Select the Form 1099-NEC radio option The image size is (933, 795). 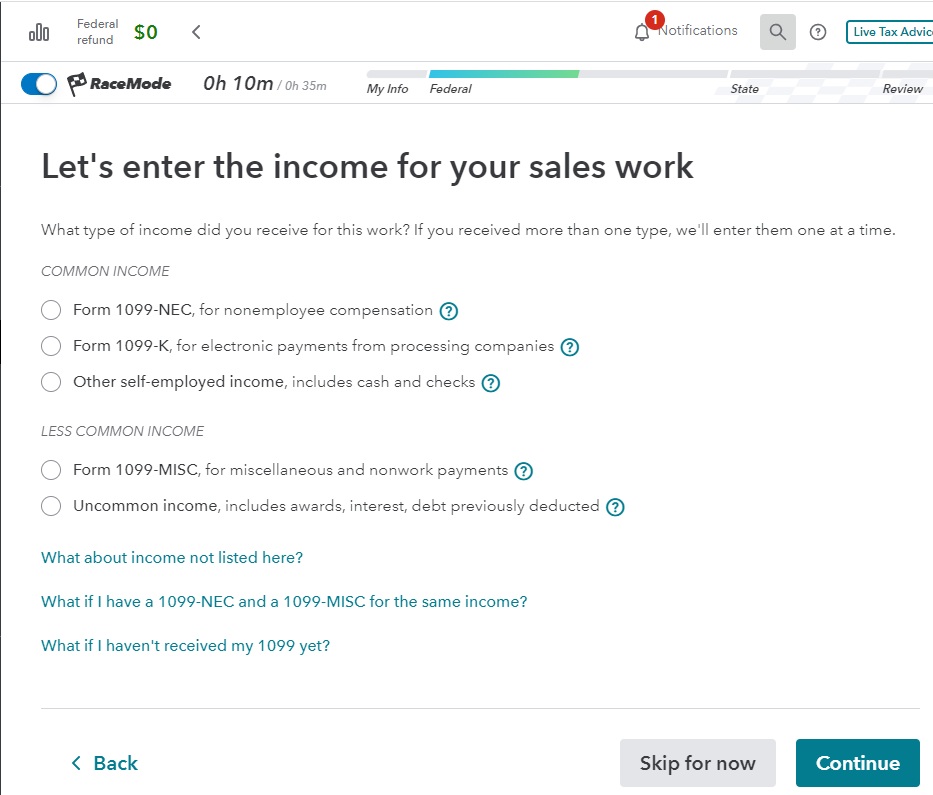(51, 310)
